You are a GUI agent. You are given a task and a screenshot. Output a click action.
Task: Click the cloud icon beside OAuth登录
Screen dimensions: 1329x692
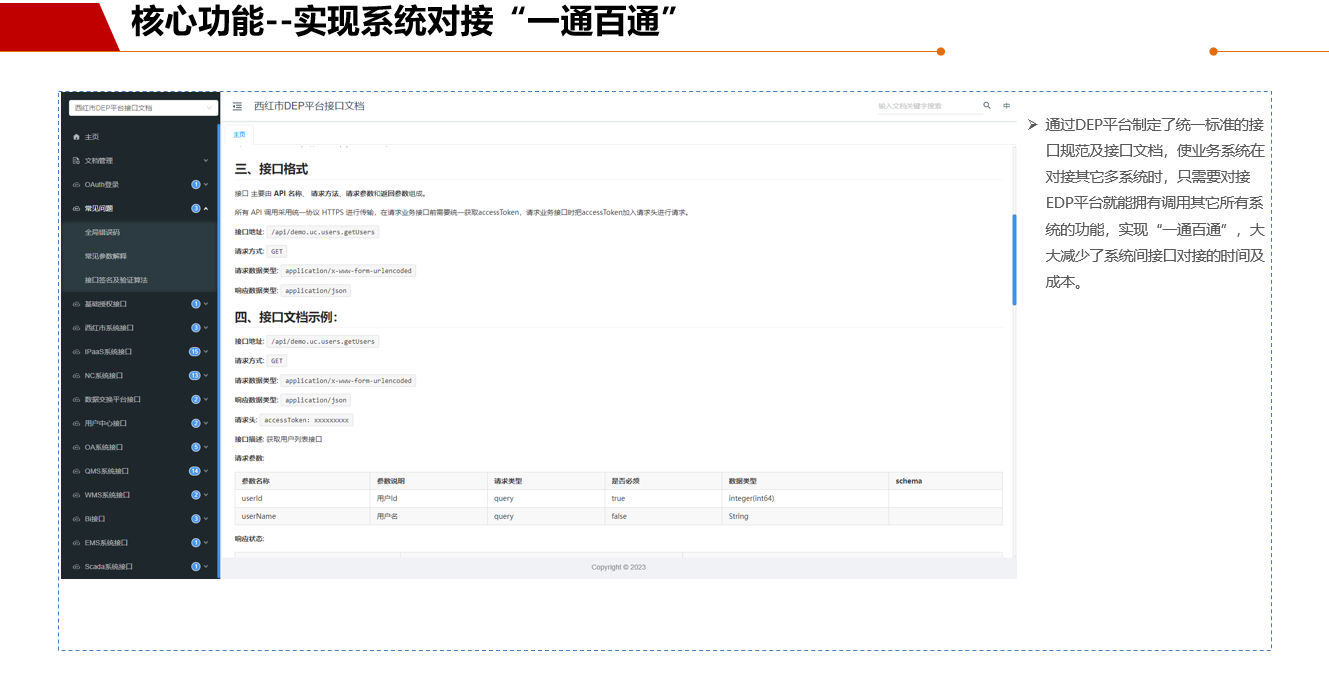(76, 185)
